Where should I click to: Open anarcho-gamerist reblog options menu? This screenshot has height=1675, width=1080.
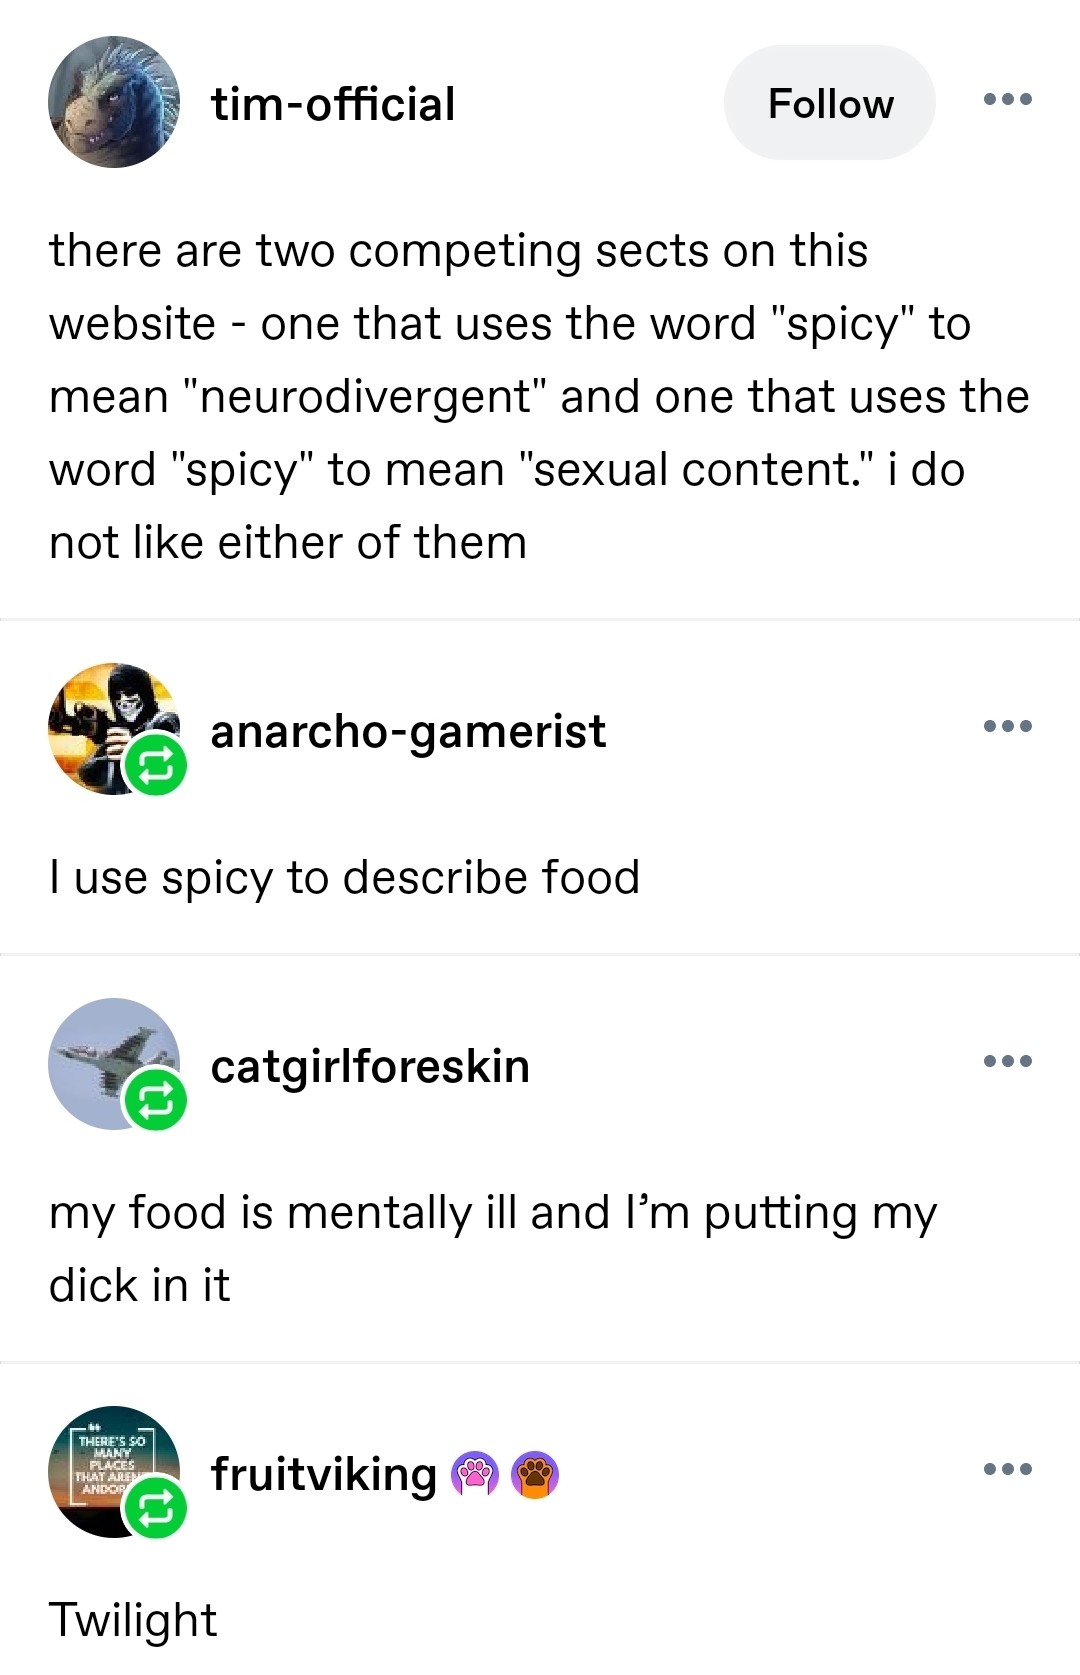[x=1007, y=727]
